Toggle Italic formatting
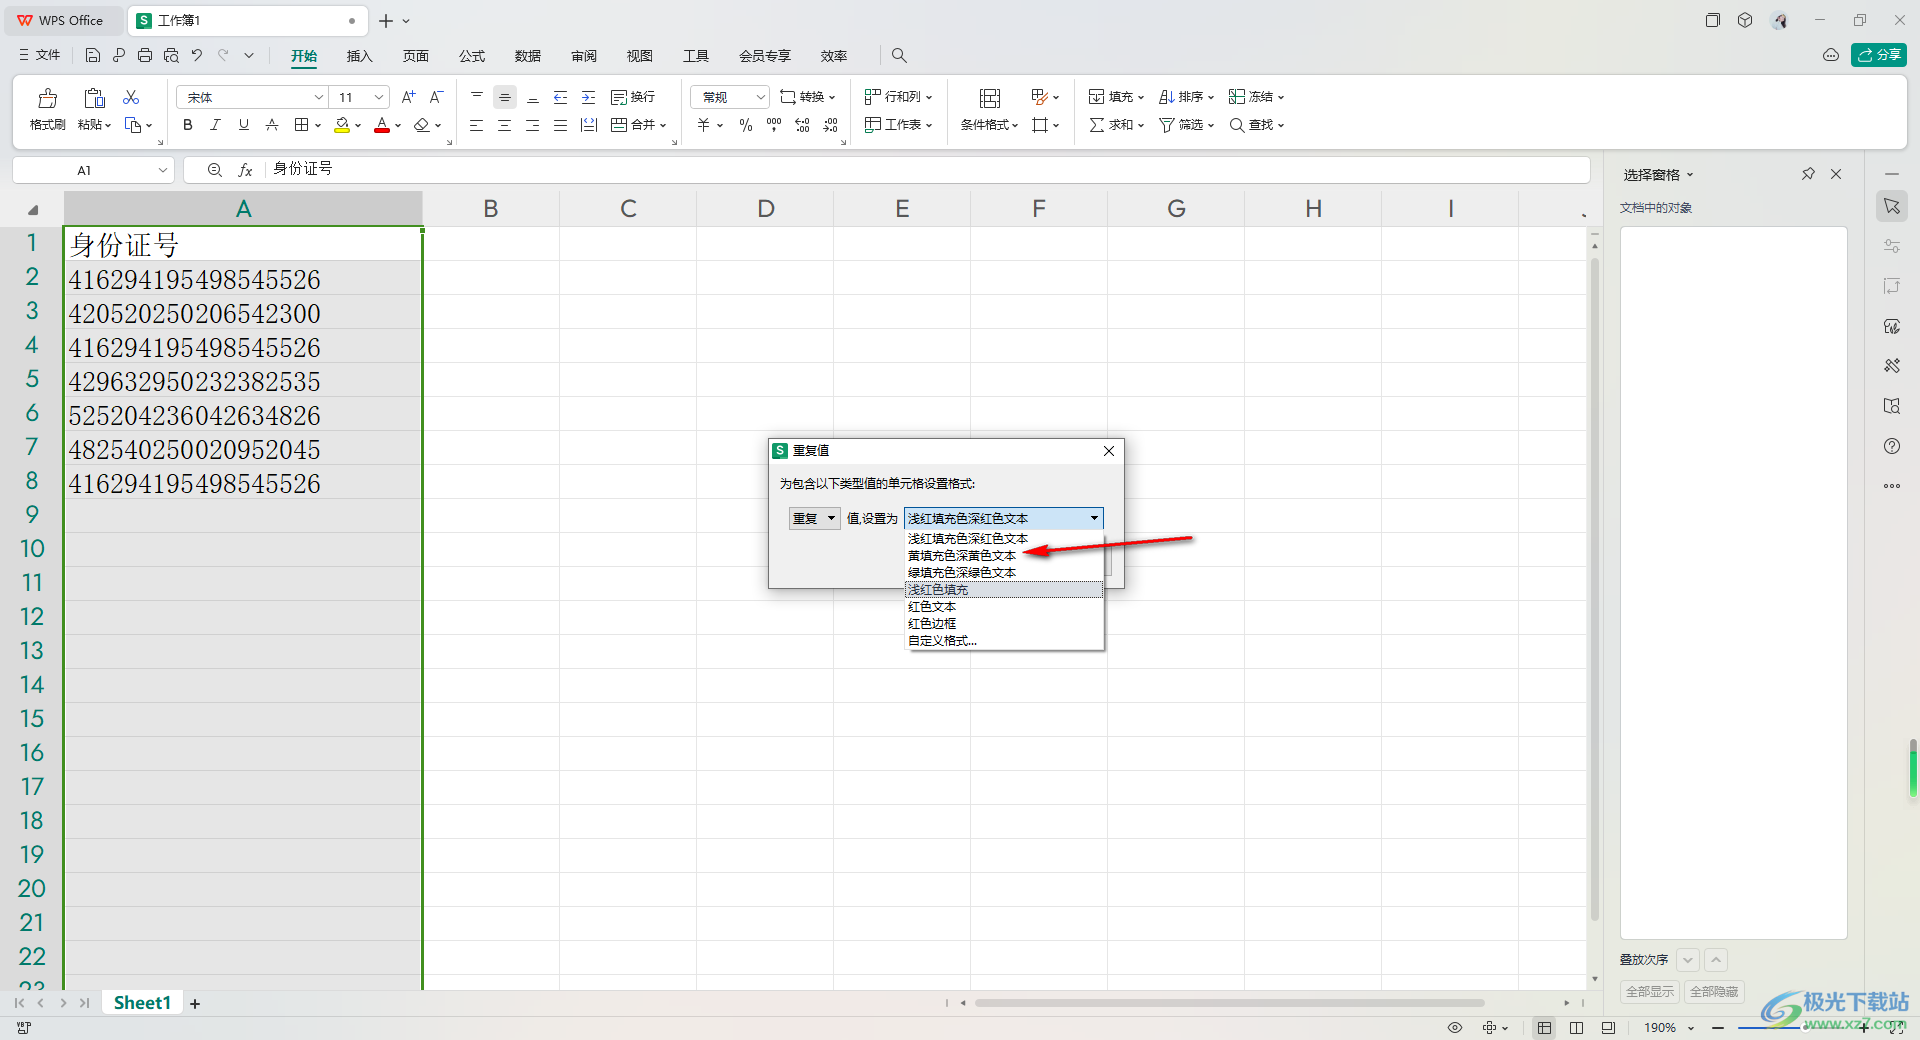 pyautogui.click(x=216, y=125)
